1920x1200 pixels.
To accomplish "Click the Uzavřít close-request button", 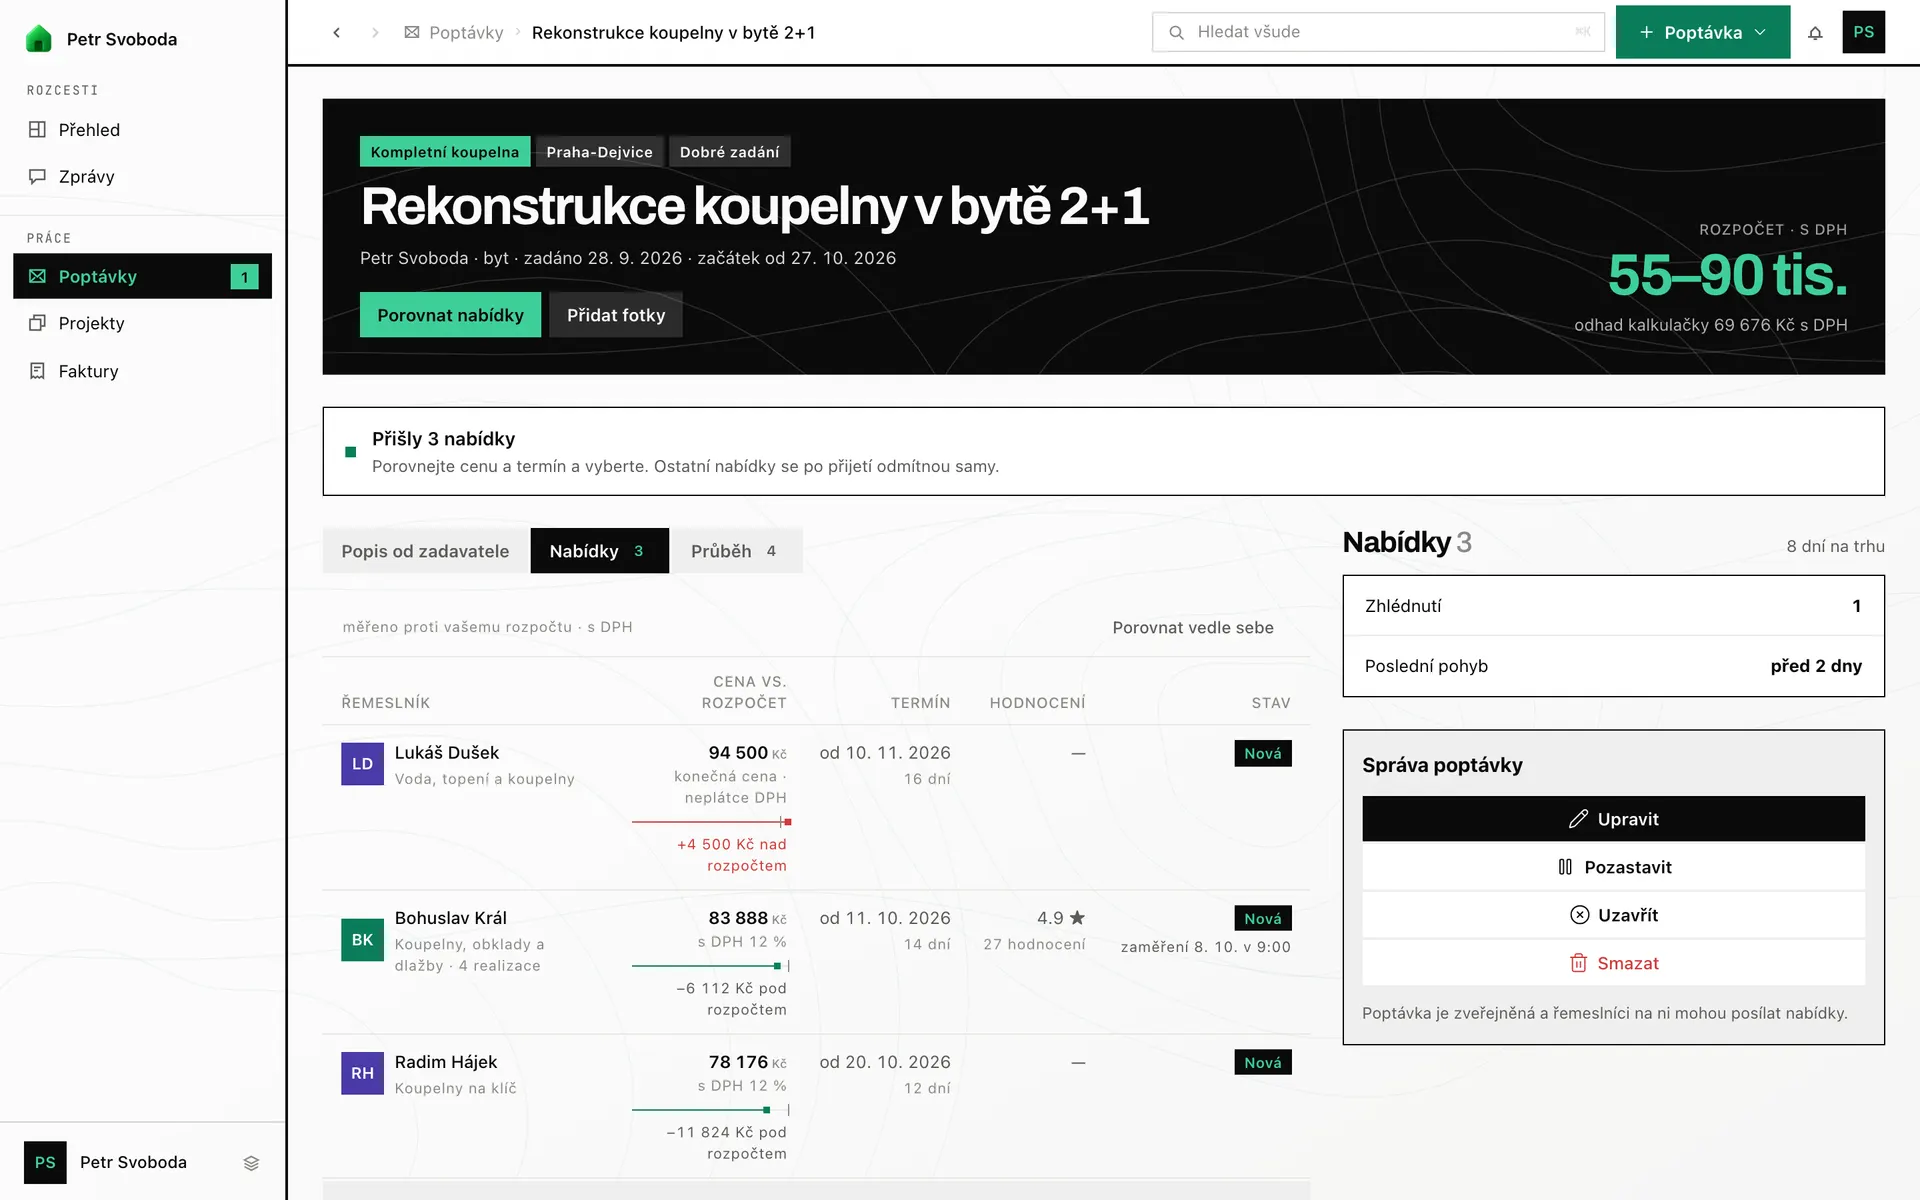I will tap(1613, 915).
